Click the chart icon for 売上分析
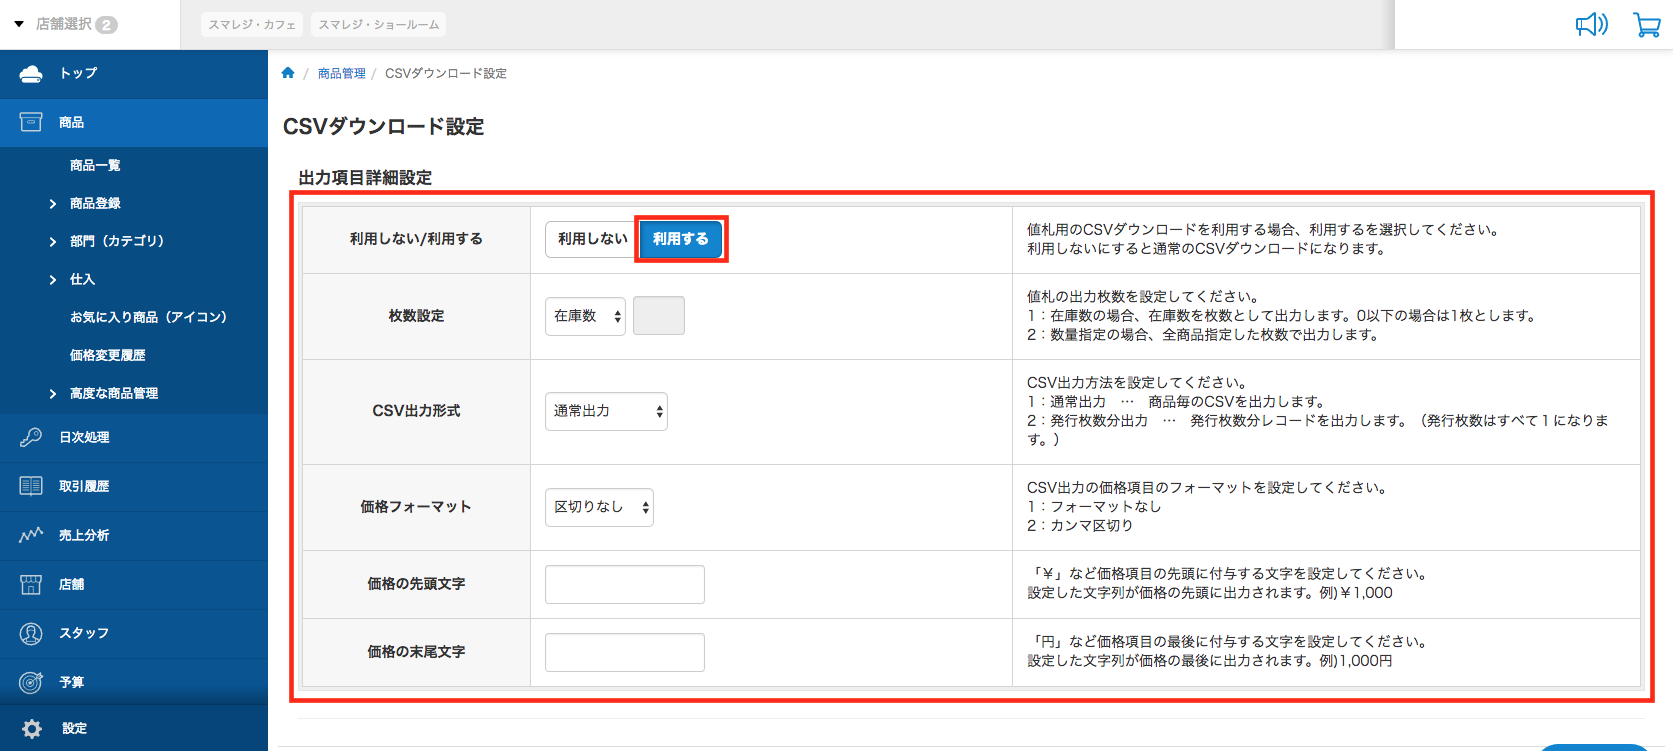Viewport: 1673px width, 751px height. (x=31, y=535)
